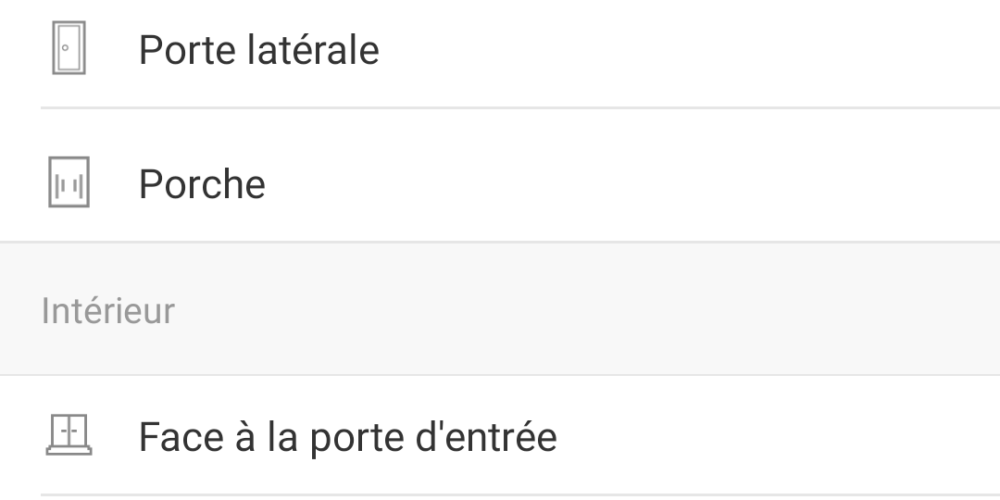Click the separator between Porche and Intérieur
Viewport: 1000px width, 500px height.
[500, 242]
